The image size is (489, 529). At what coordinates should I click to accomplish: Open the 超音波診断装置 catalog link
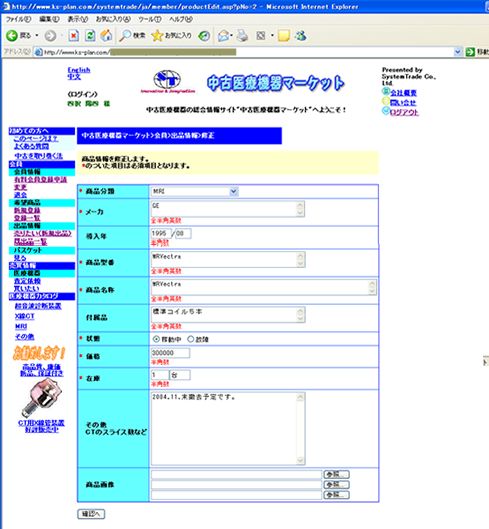click(38, 306)
